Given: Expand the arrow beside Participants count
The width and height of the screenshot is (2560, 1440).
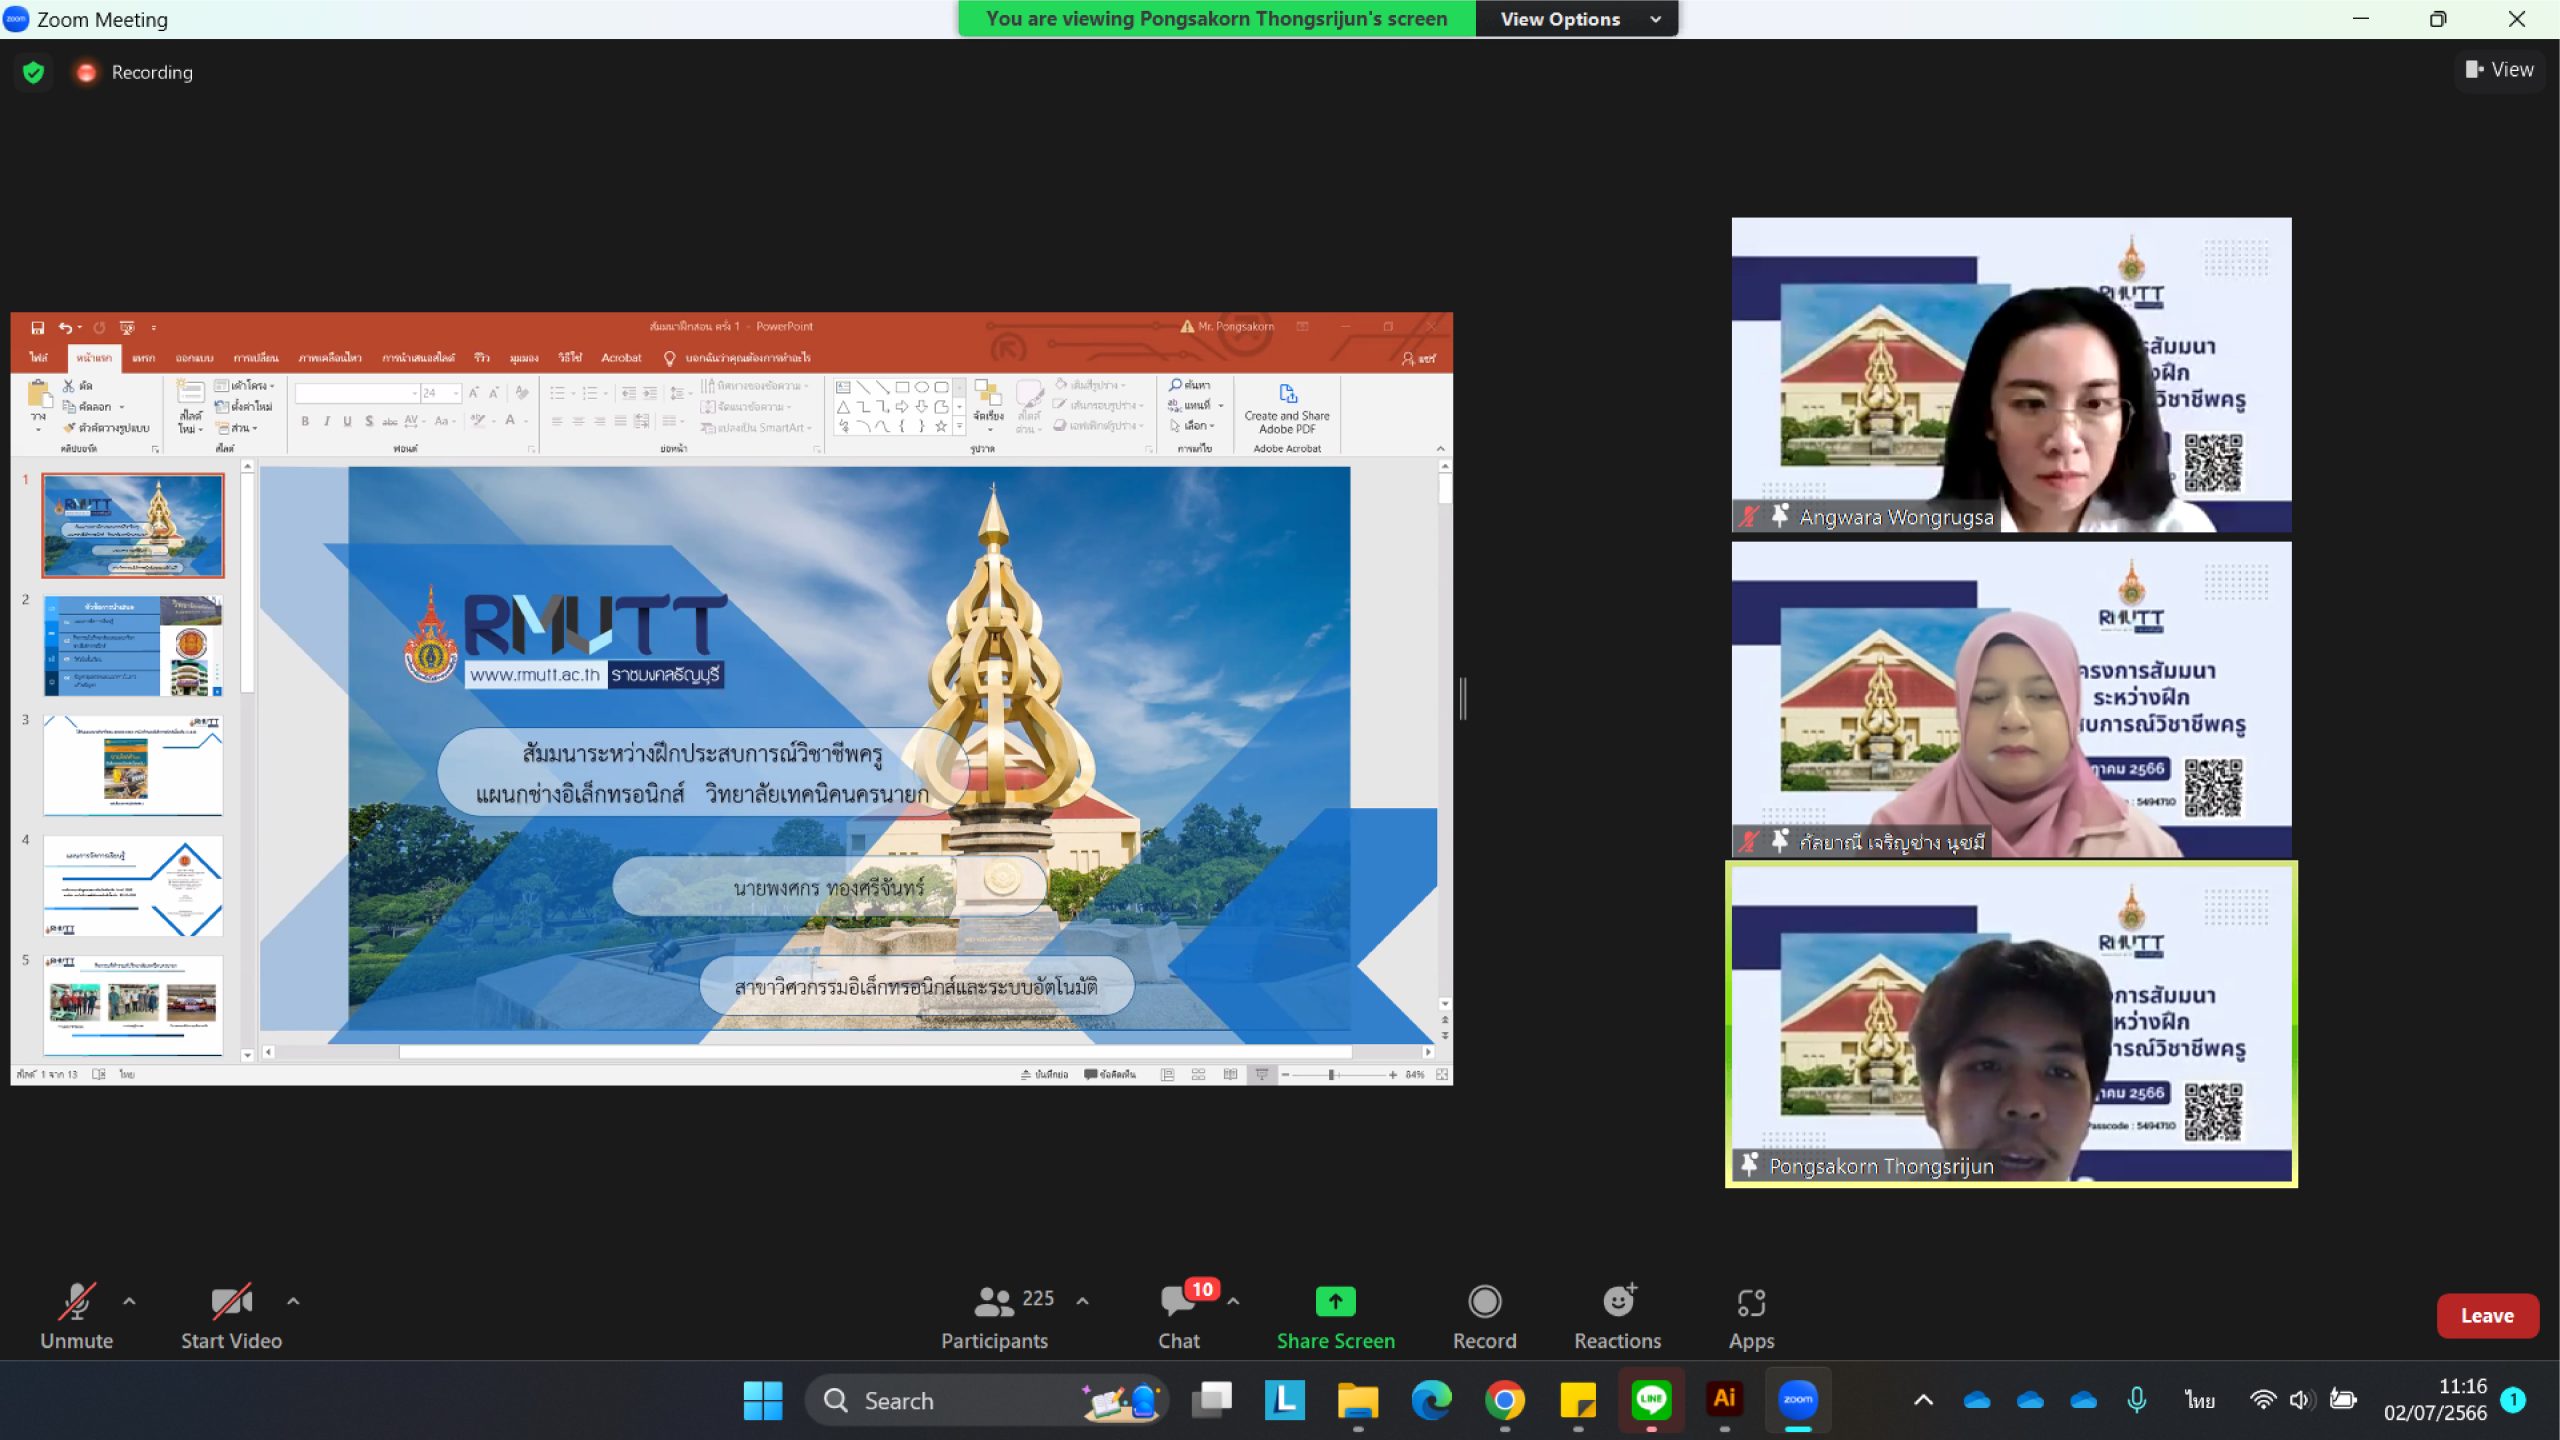Looking at the screenshot, I should pyautogui.click(x=1082, y=1301).
